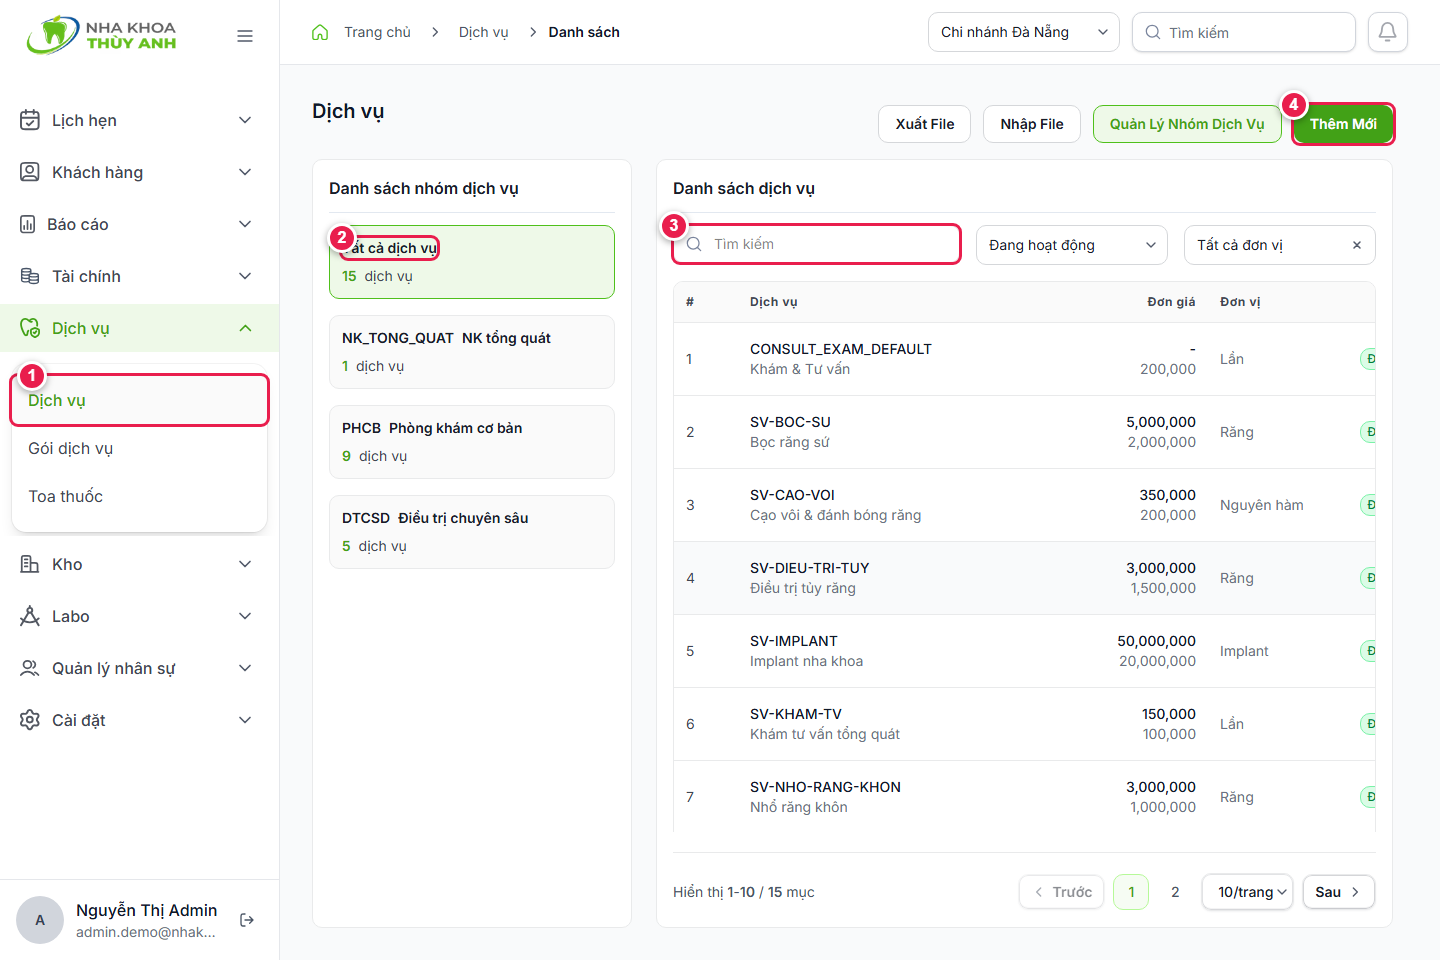Go to the next page with Sau
This screenshot has height=960, width=1440.
point(1339,892)
